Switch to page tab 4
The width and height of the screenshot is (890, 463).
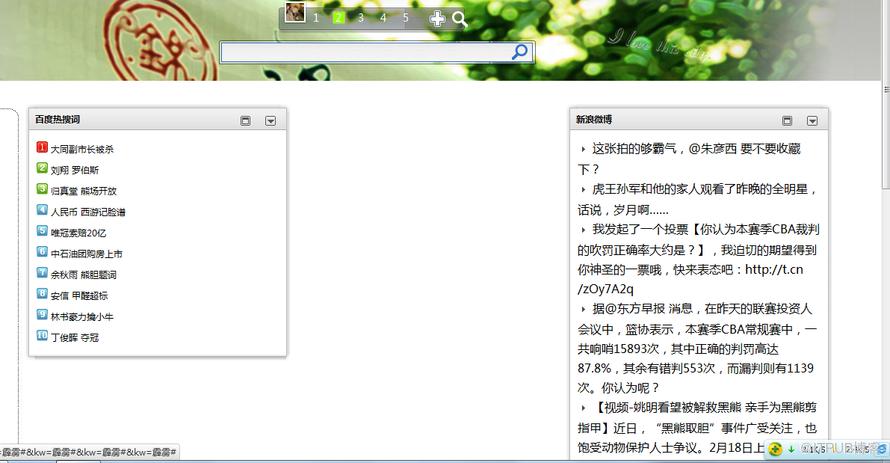(383, 18)
